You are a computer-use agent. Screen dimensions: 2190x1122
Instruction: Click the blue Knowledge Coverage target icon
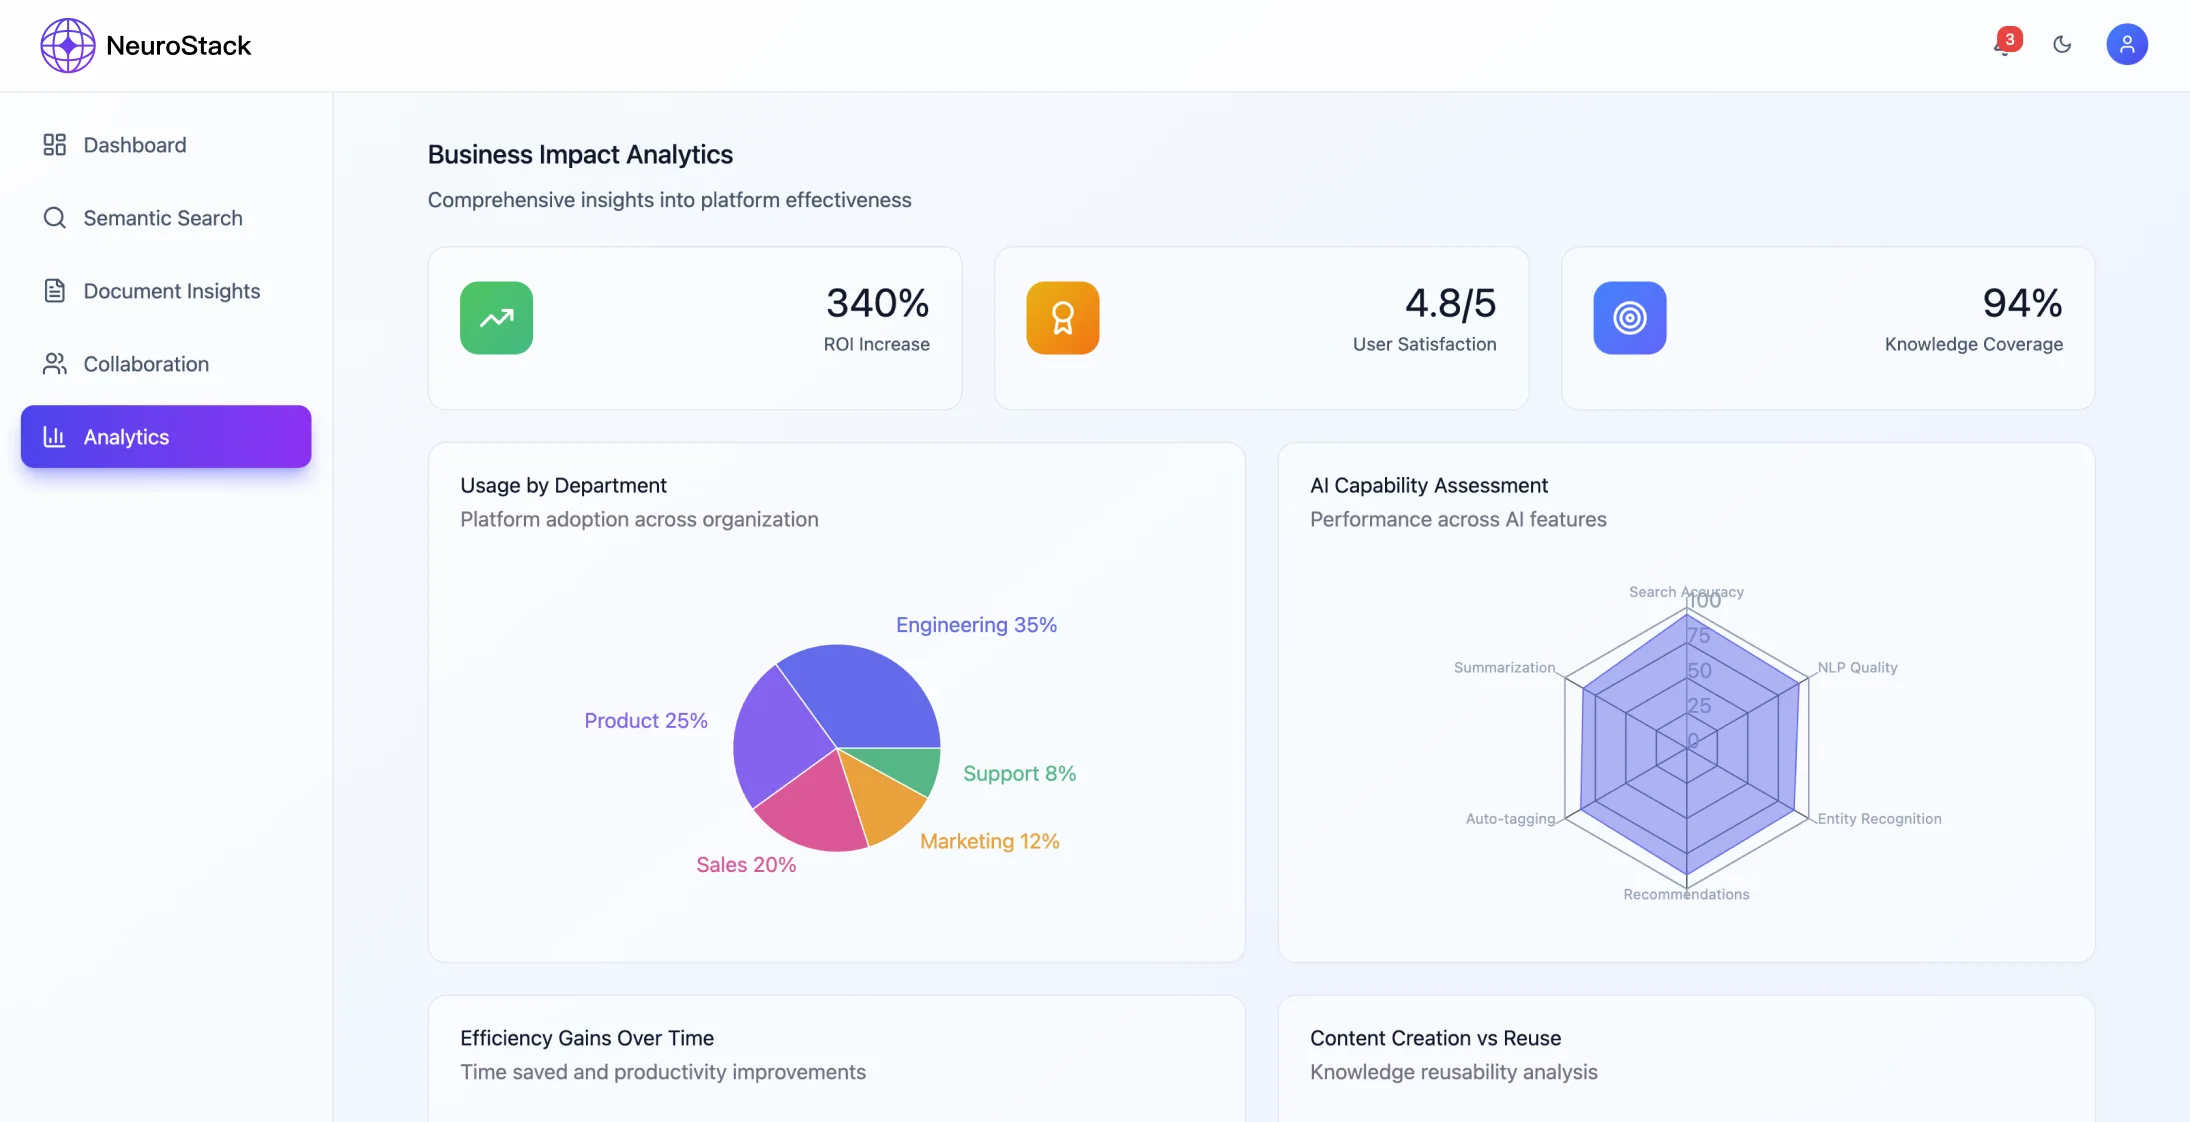pyautogui.click(x=1629, y=318)
